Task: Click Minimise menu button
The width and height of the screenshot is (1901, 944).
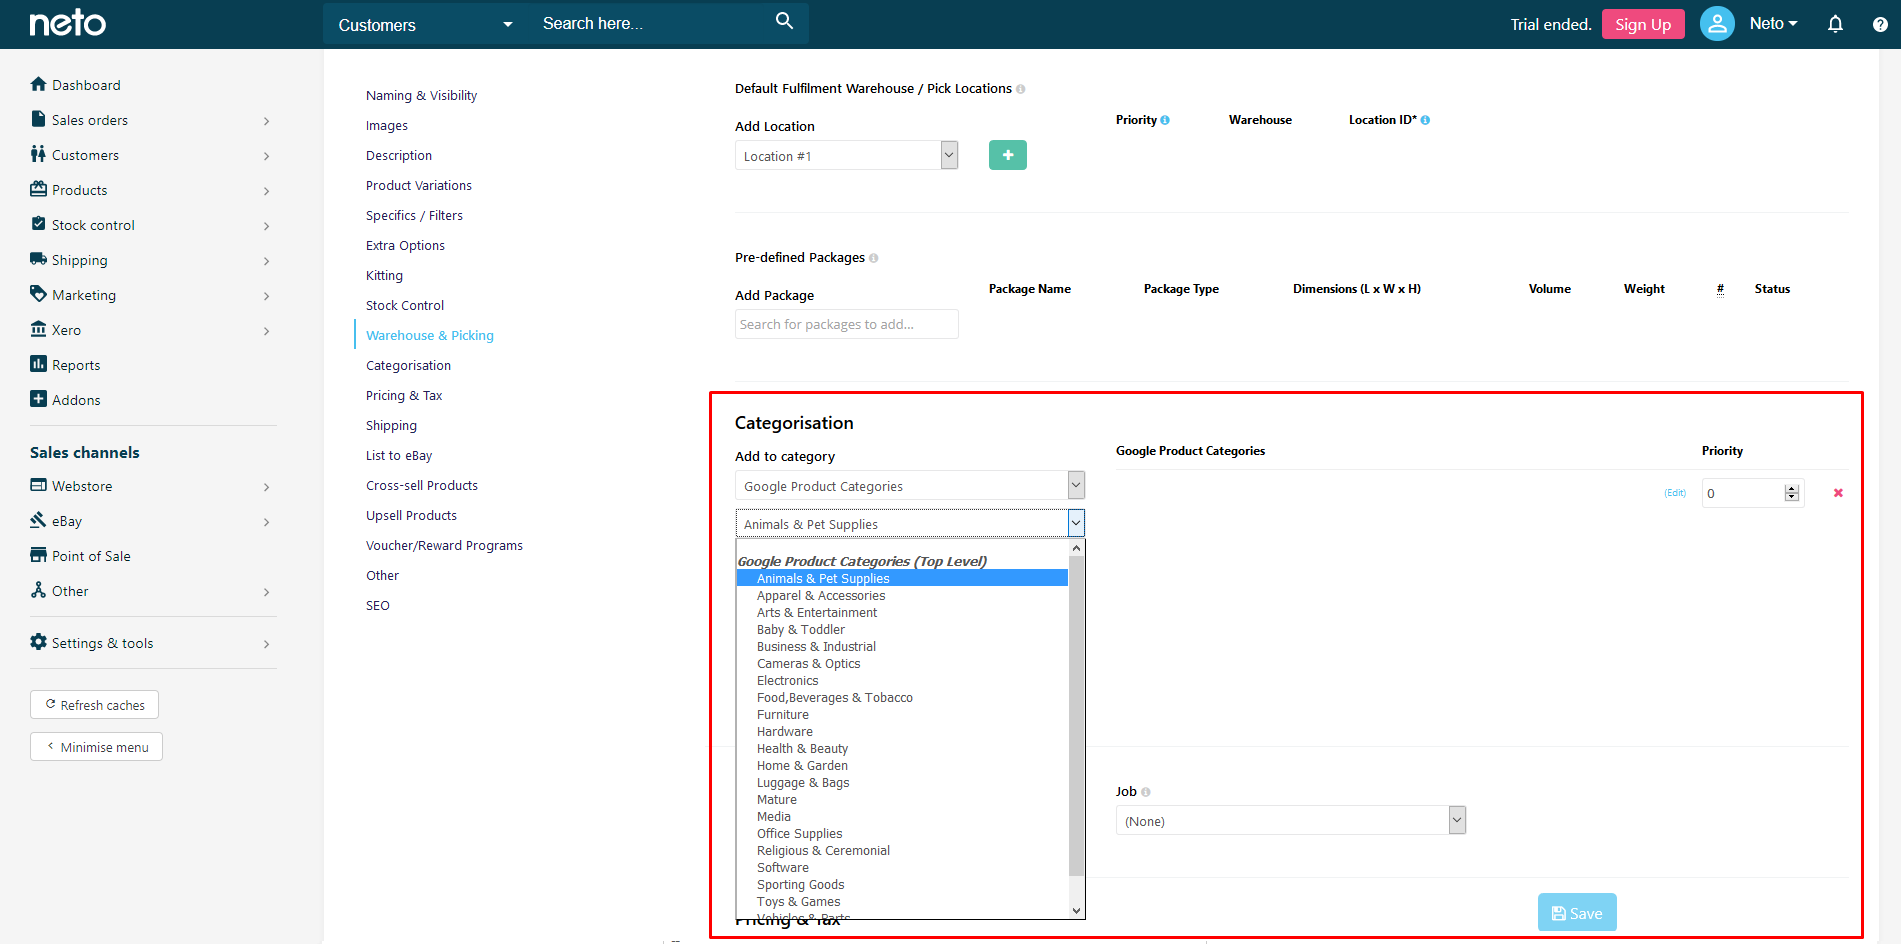Action: [x=96, y=747]
